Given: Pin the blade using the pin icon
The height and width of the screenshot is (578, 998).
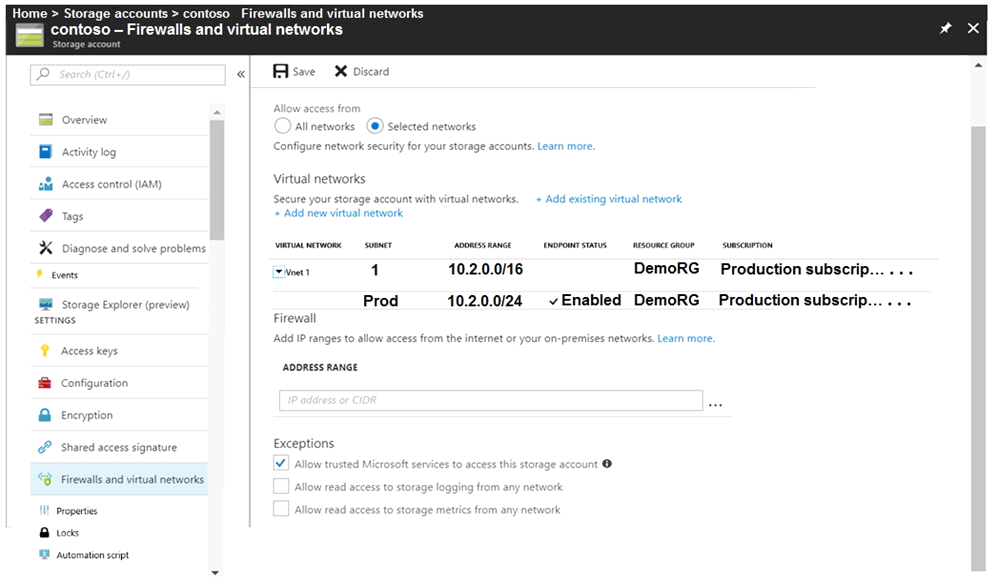Looking at the screenshot, I should [946, 28].
